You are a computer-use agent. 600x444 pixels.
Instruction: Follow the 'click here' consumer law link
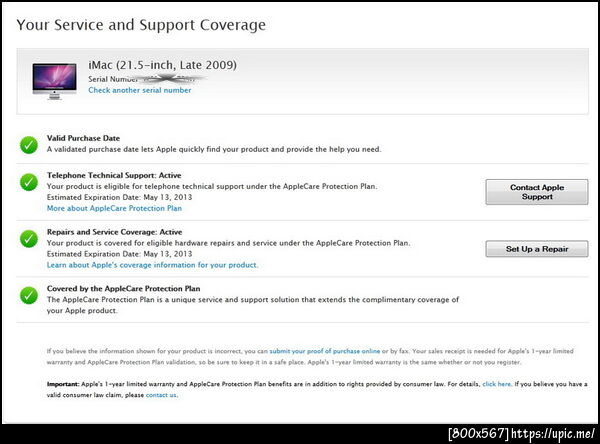497,384
